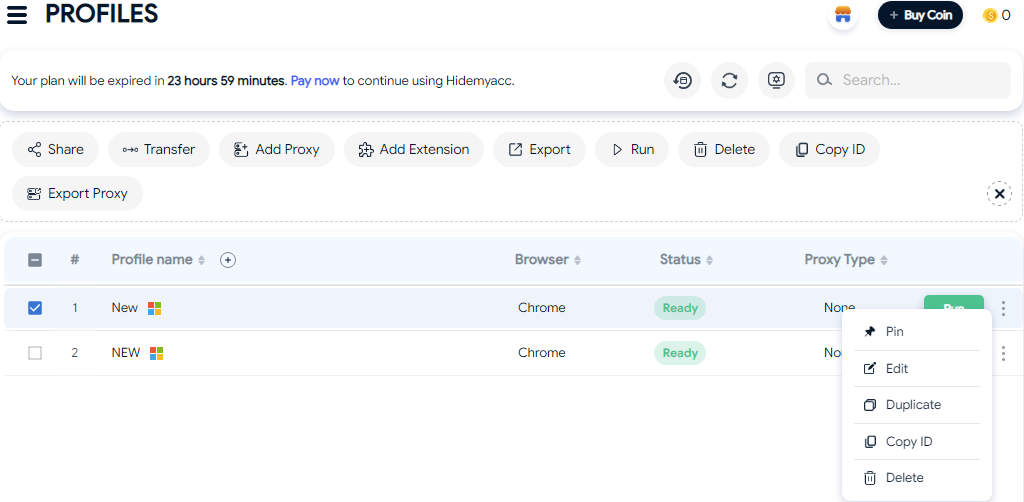This screenshot has width=1024, height=502.
Task: Focus the Search input field
Action: [908, 80]
